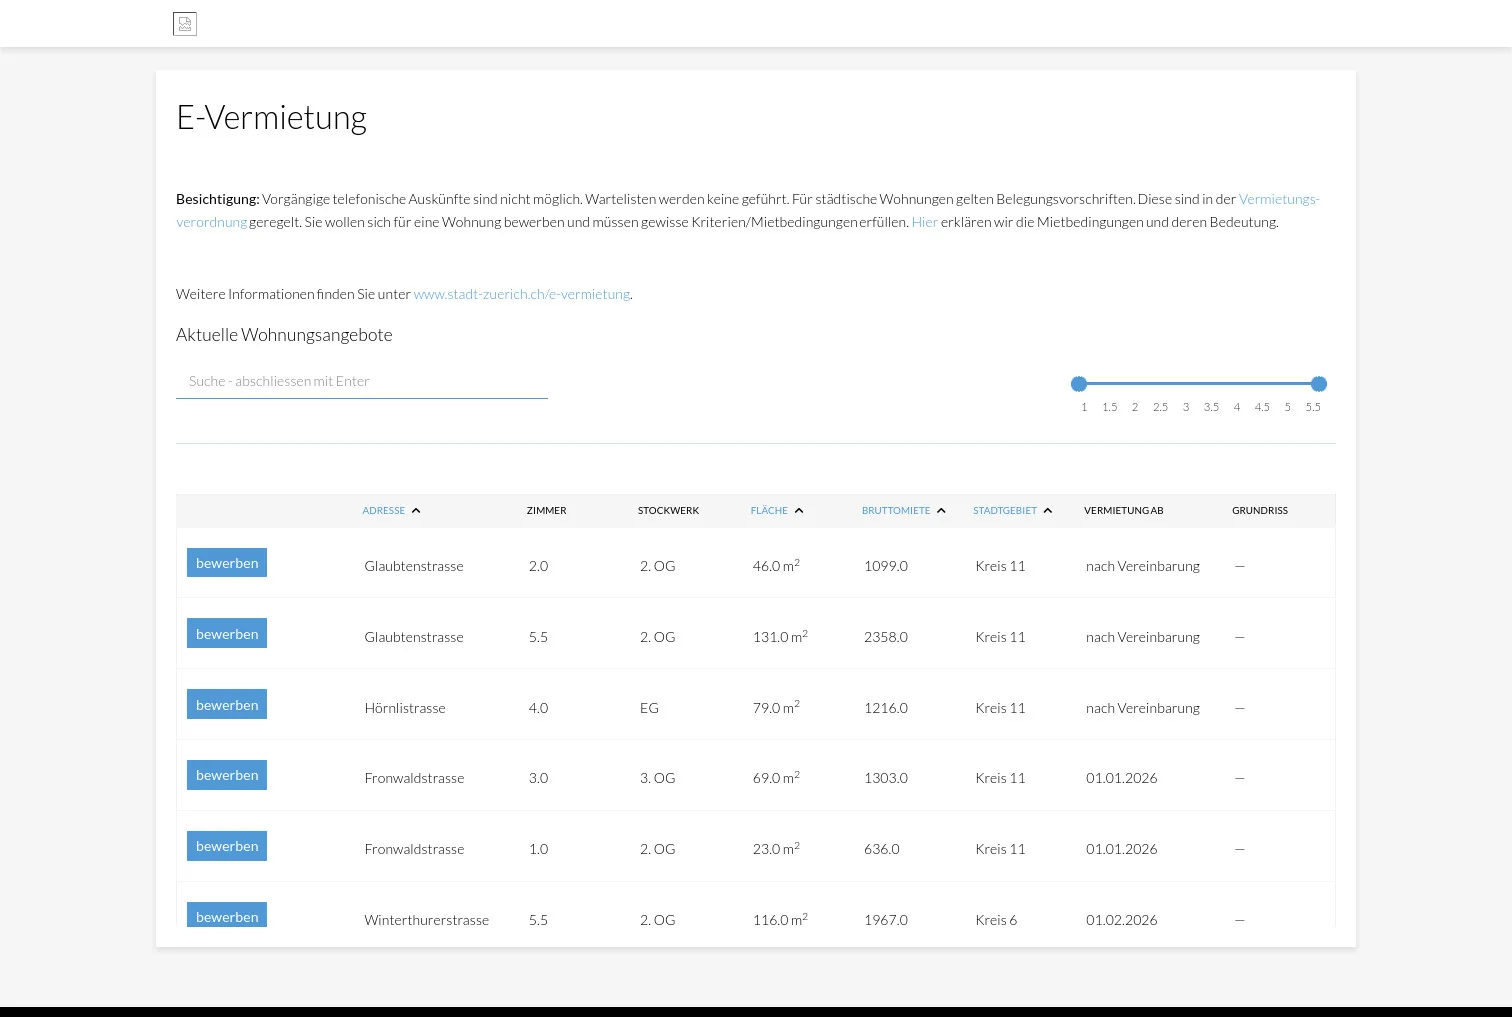Click the Stadtgebiet sort arrow icon
Screen dimensions: 1512x1017
[x=1048, y=511]
